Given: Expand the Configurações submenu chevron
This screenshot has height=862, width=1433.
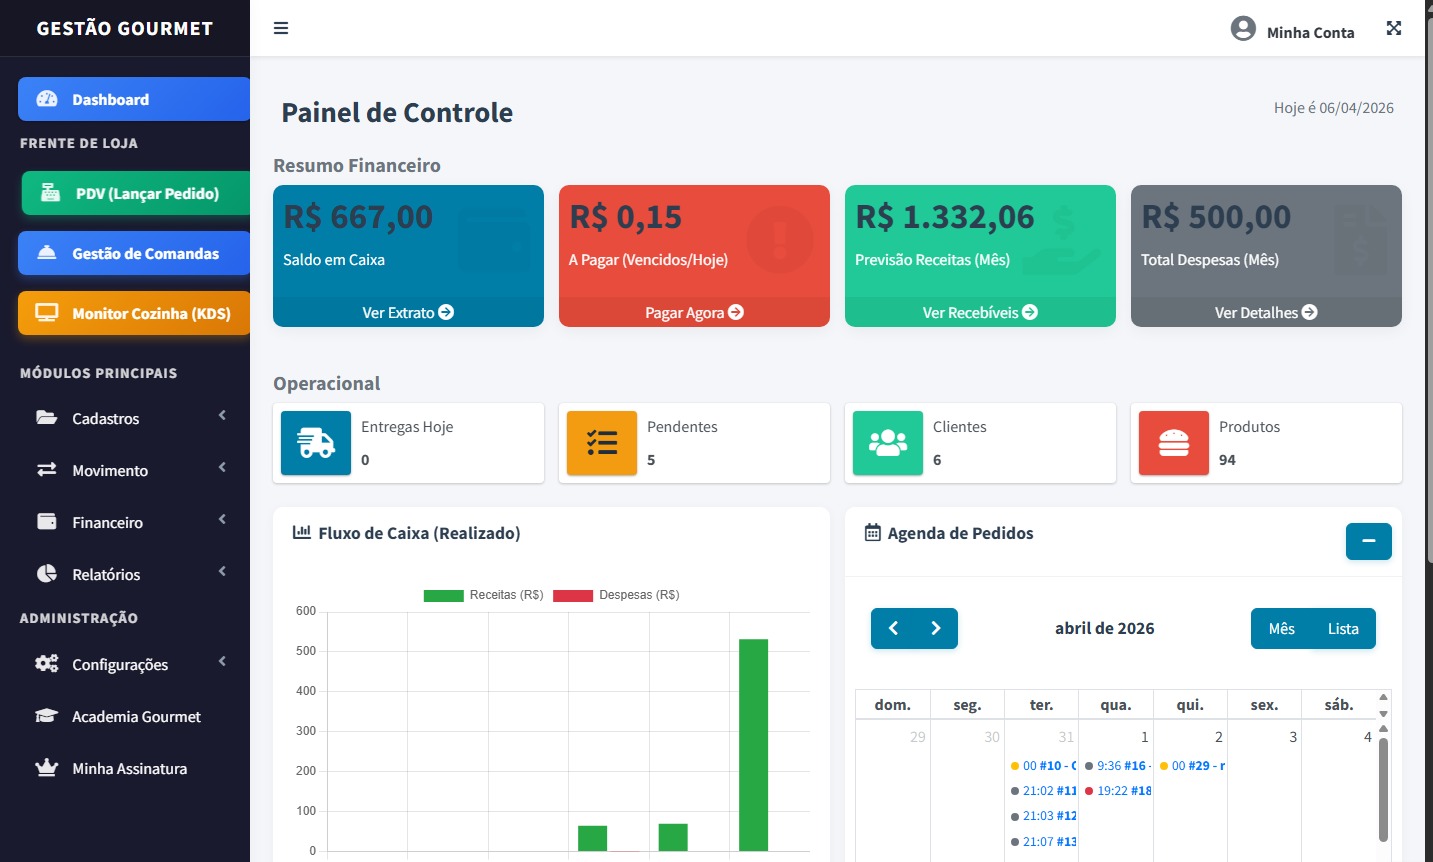Looking at the screenshot, I should click(222, 661).
